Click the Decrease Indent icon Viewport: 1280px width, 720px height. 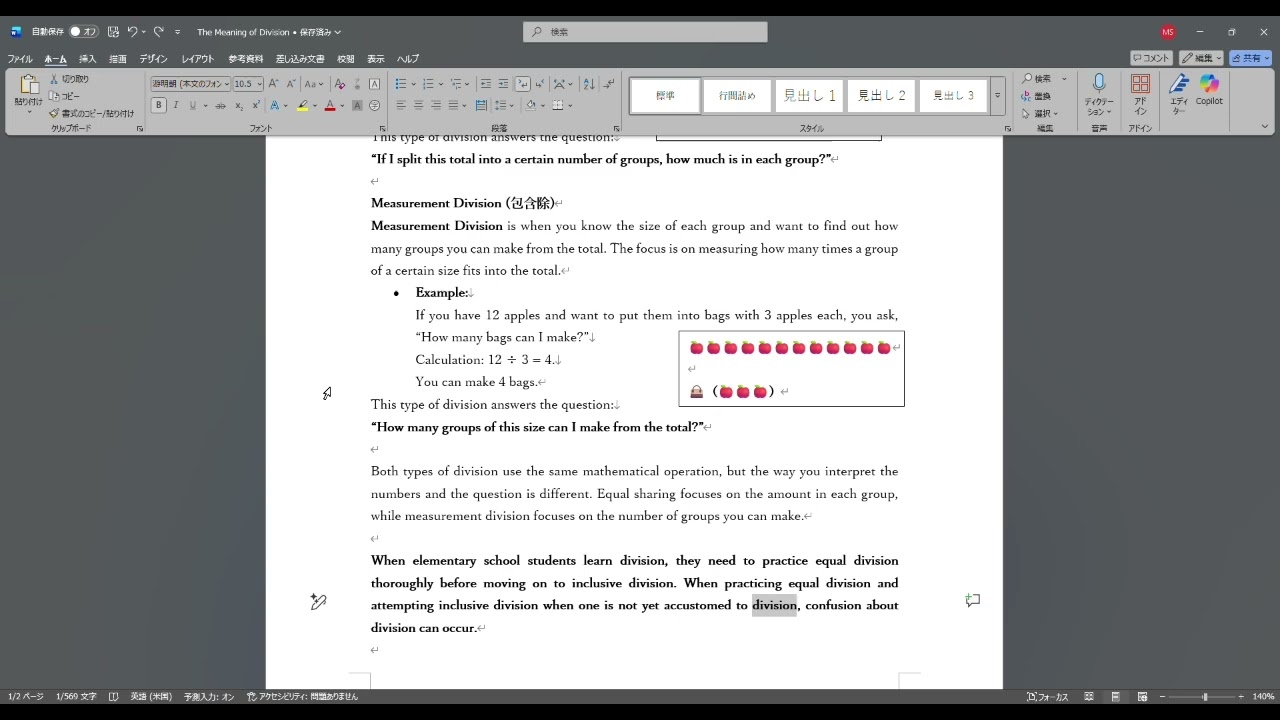[x=486, y=84]
